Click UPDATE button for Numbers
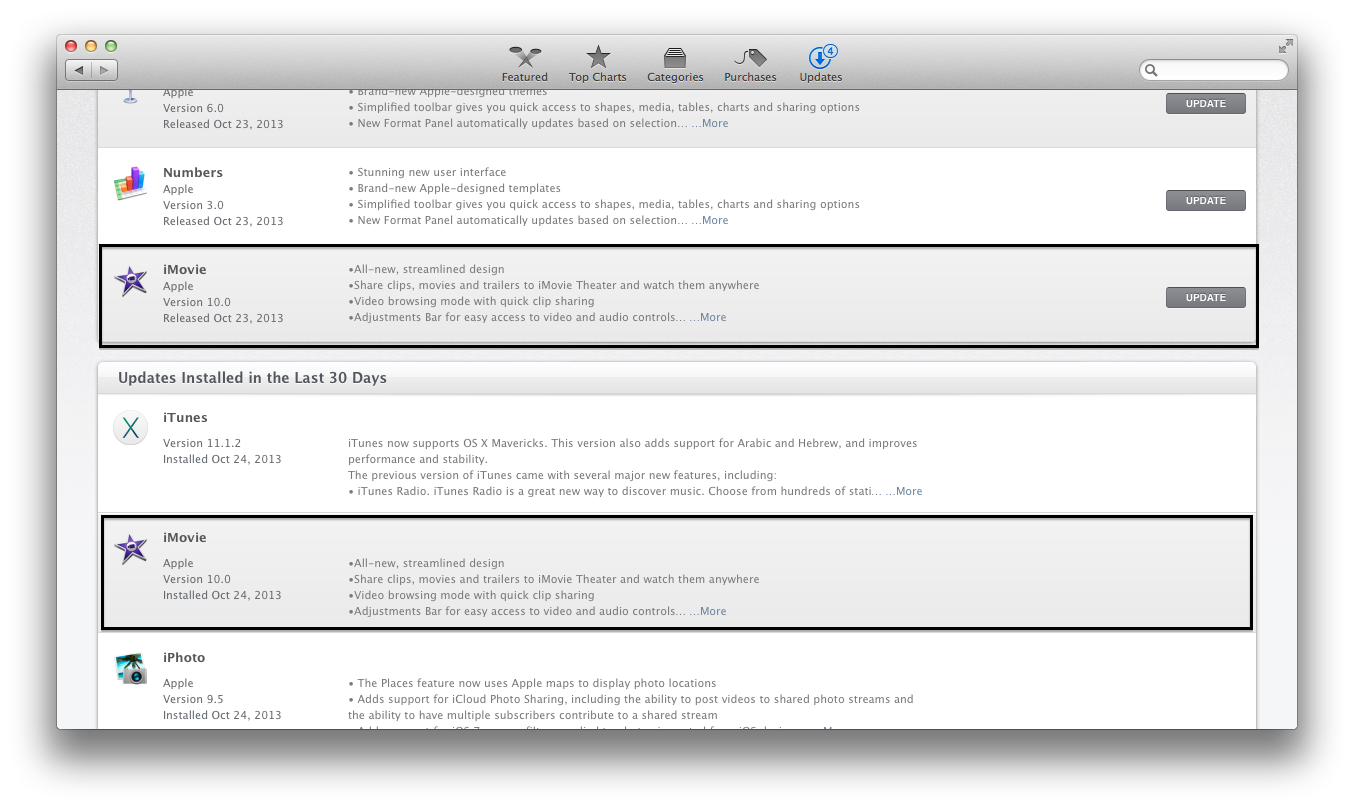 point(1205,200)
